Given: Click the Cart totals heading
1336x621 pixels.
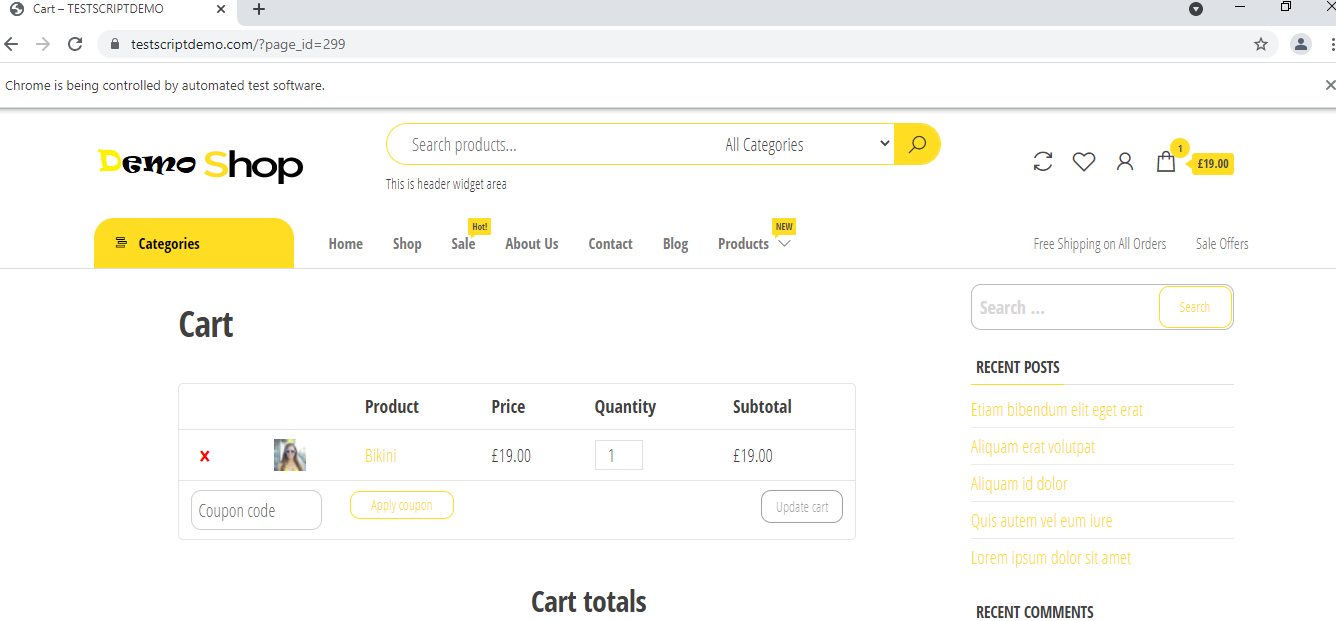Looking at the screenshot, I should click(589, 602).
